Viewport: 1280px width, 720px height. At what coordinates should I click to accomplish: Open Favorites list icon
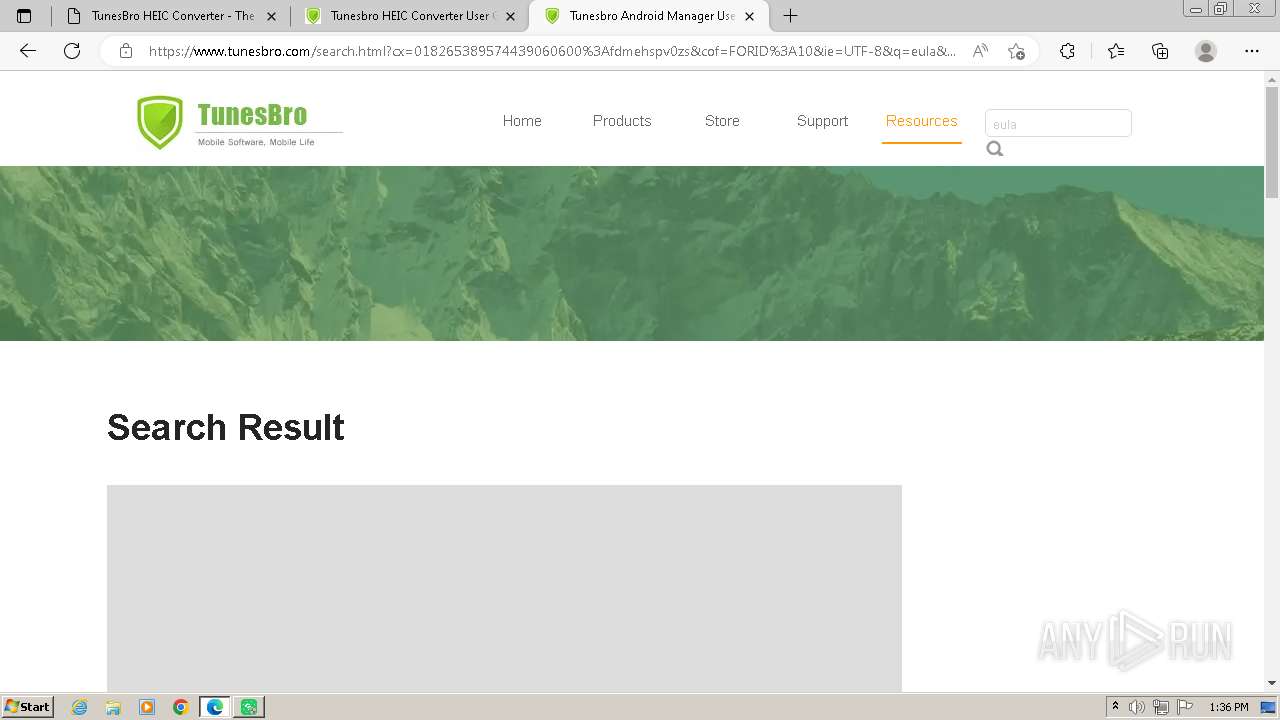[1116, 51]
